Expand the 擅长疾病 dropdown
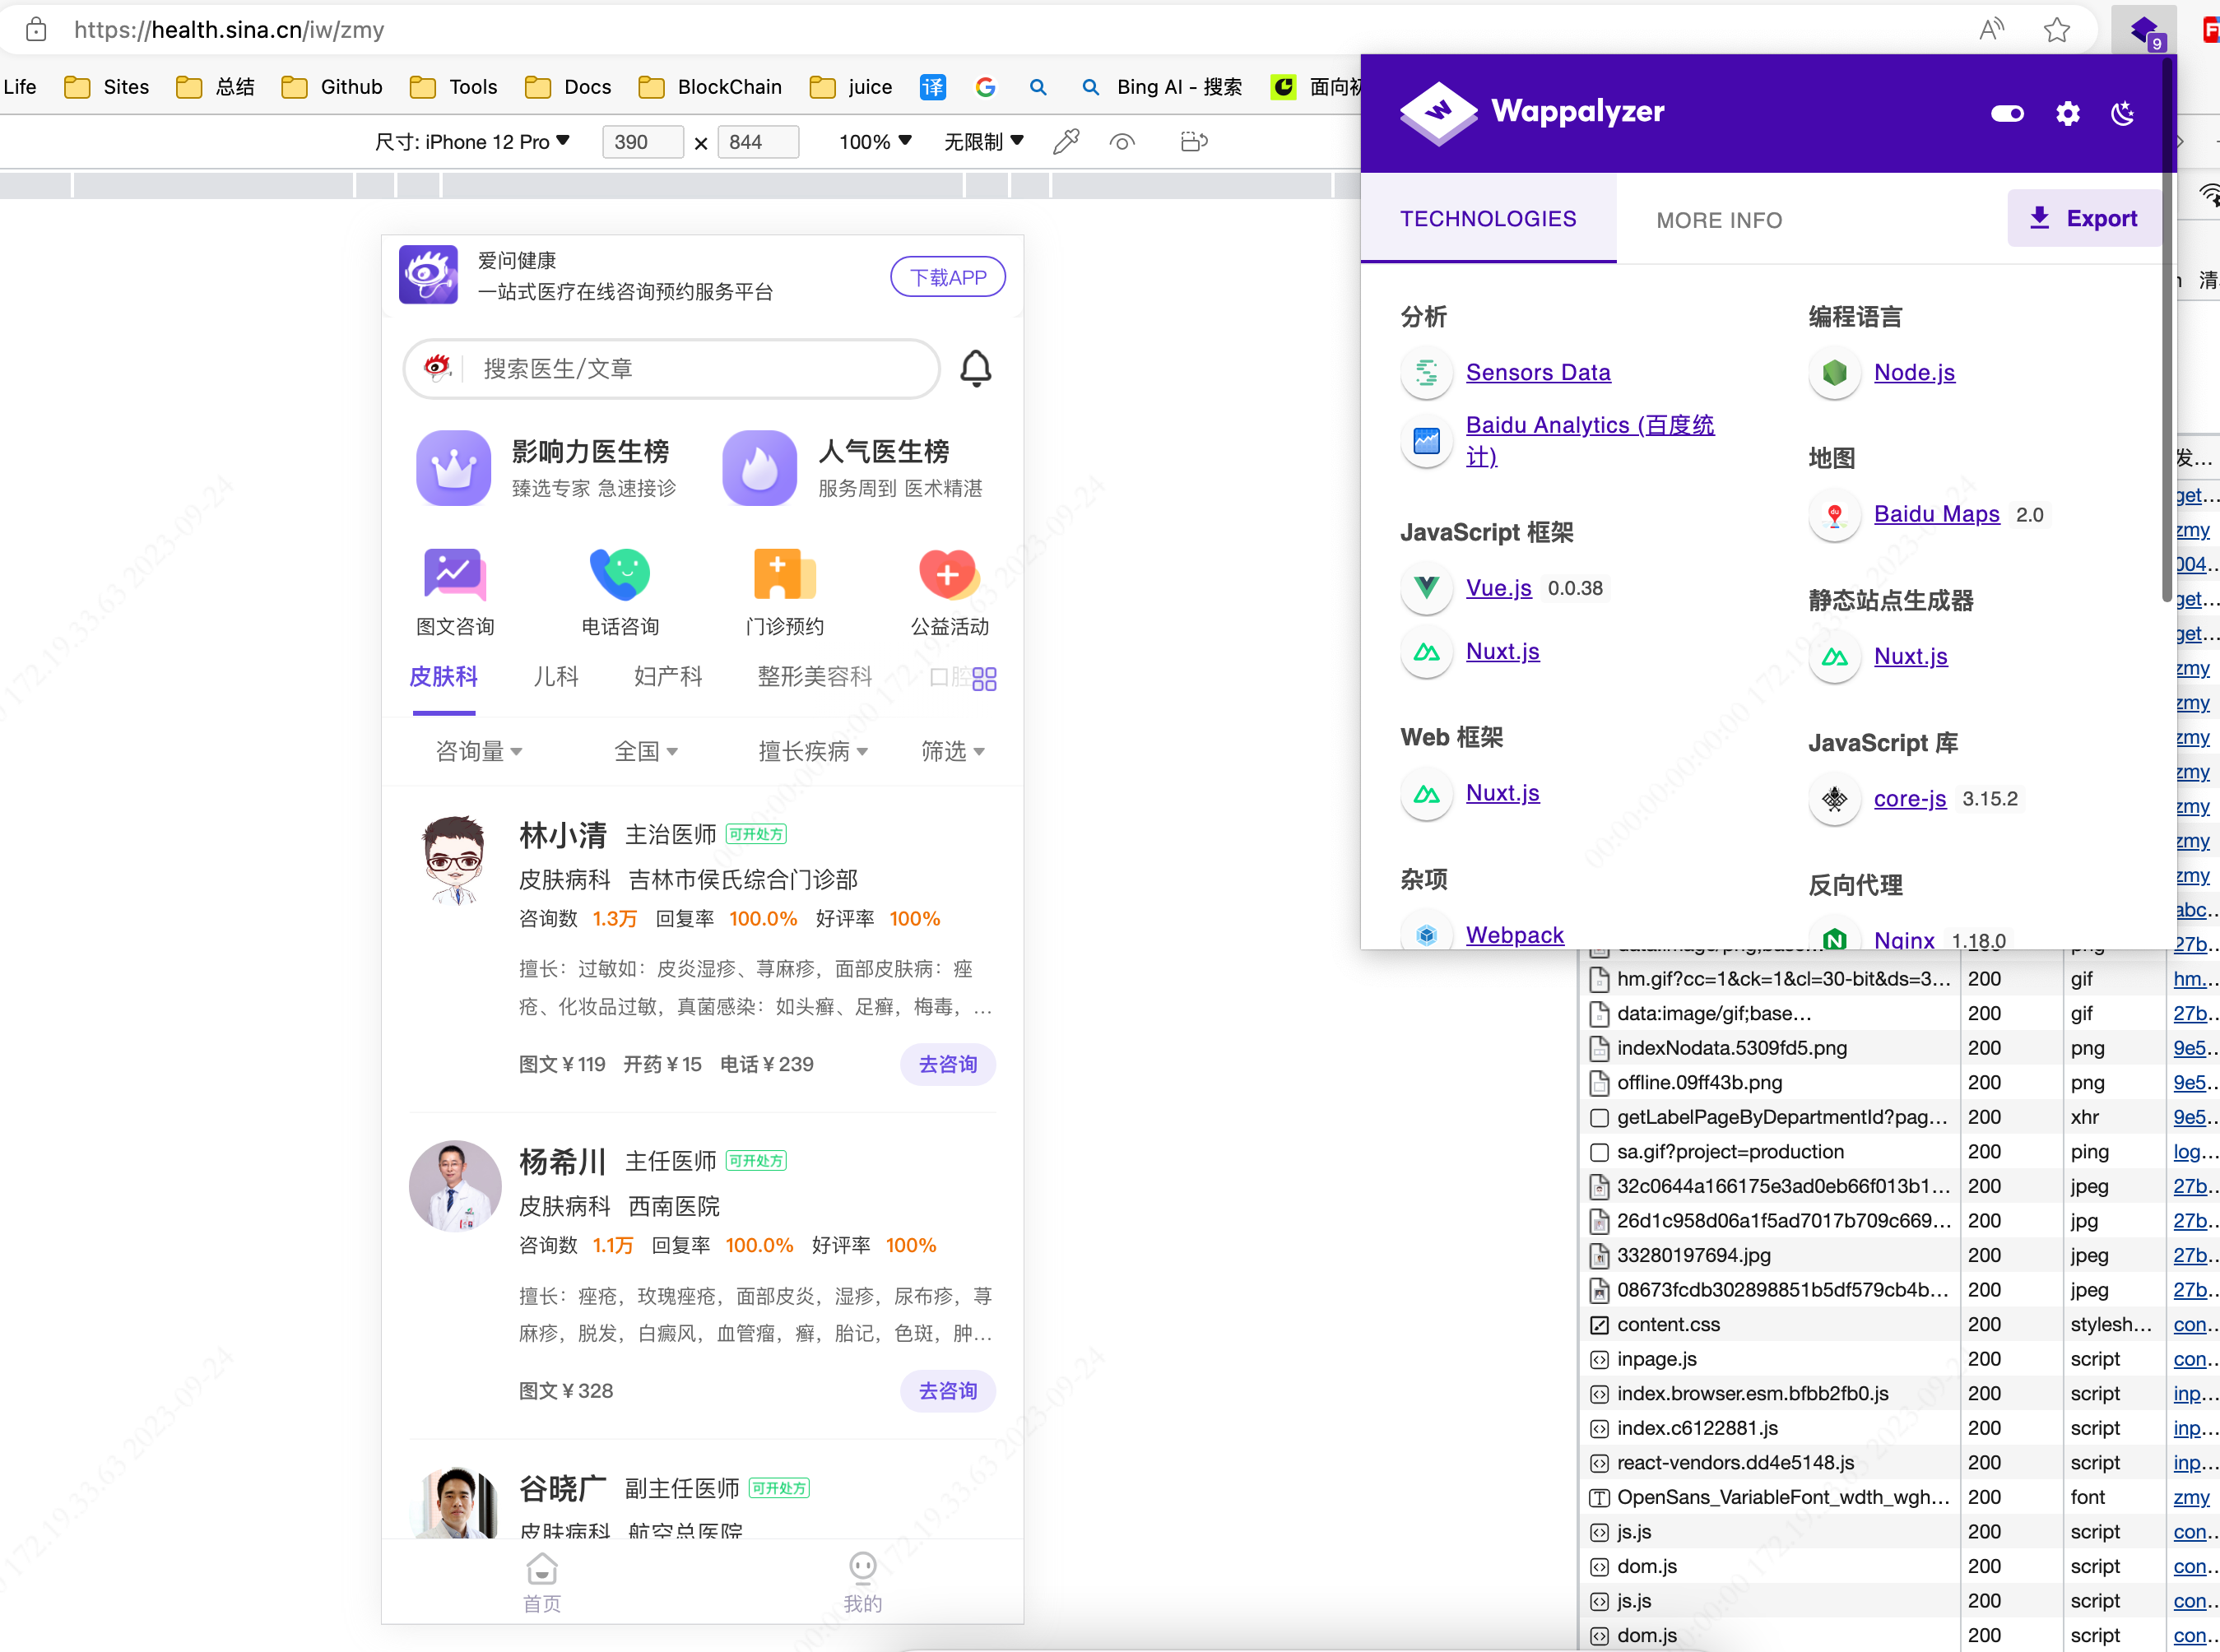The height and width of the screenshot is (1652, 2220). coord(813,751)
